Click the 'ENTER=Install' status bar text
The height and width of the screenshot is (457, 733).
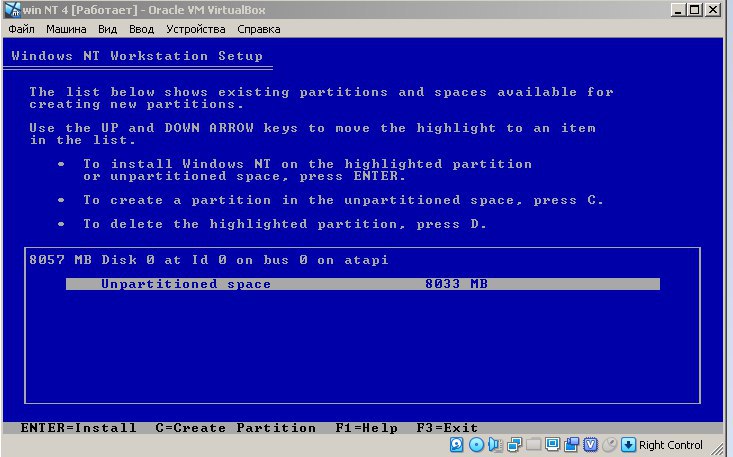tap(79, 428)
